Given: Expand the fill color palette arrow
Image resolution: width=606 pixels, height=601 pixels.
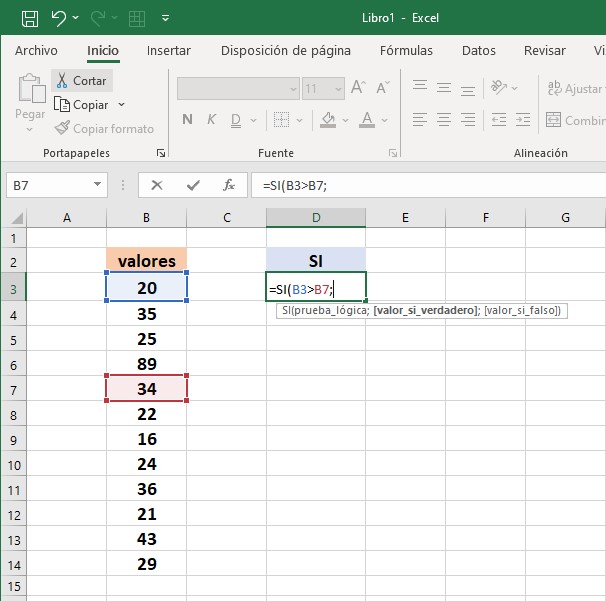Looking at the screenshot, I should [346, 120].
